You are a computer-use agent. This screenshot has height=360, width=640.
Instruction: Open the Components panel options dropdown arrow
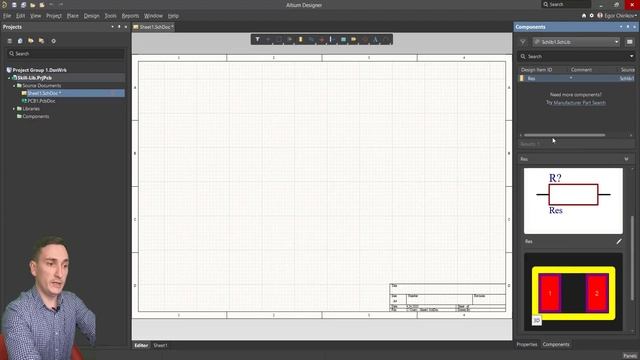621,27
